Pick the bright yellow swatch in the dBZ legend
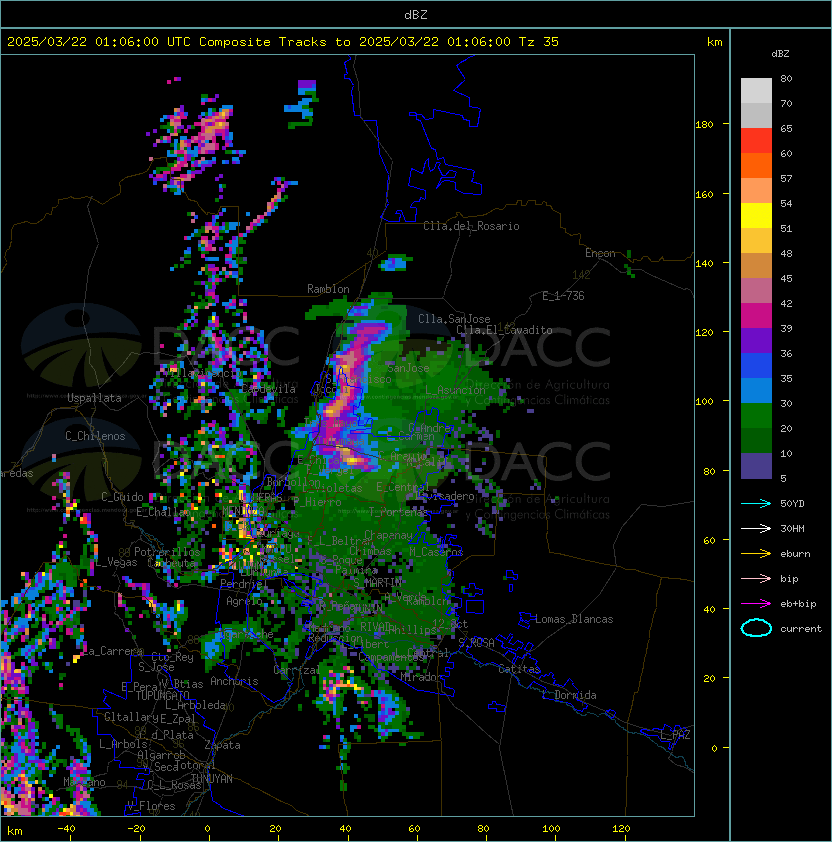The width and height of the screenshot is (832, 842). click(x=756, y=215)
